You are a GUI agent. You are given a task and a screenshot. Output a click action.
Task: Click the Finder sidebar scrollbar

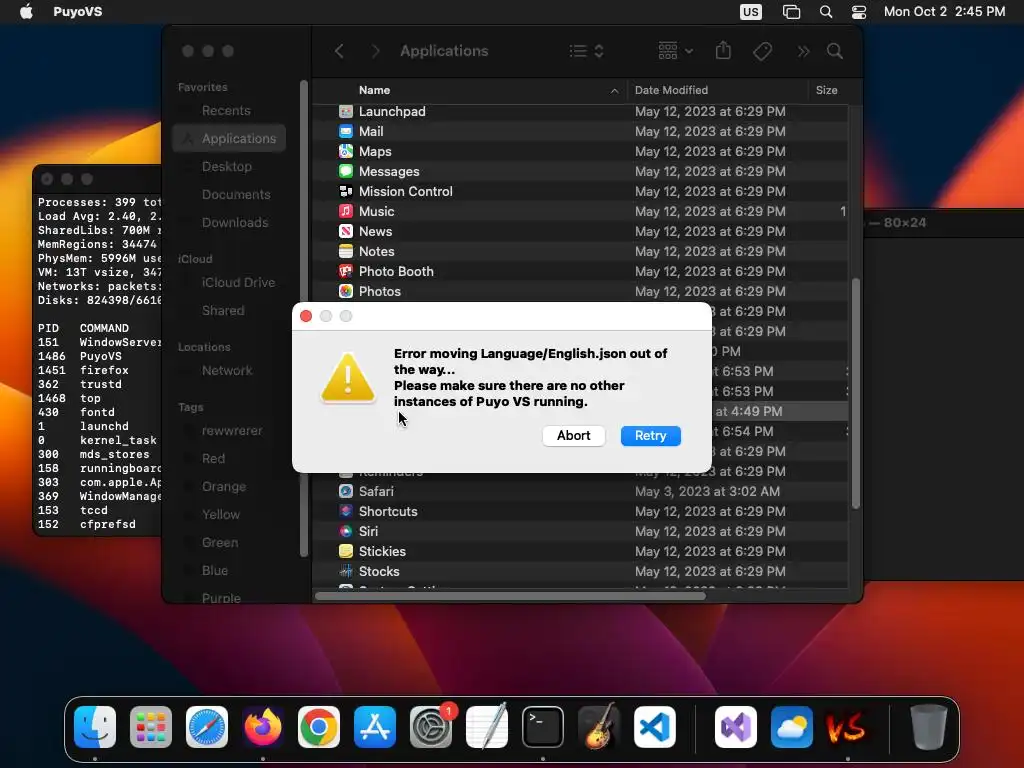tap(304, 318)
